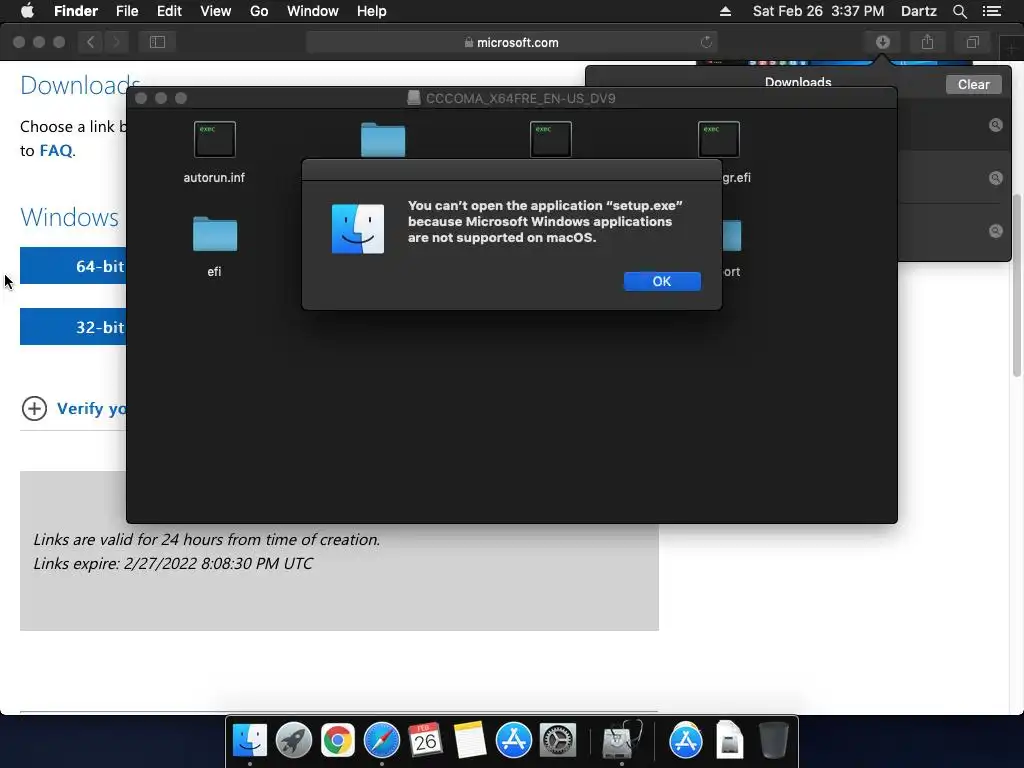This screenshot has height=768, width=1024.
Task: Open Spotlight search
Action: pos(959,11)
